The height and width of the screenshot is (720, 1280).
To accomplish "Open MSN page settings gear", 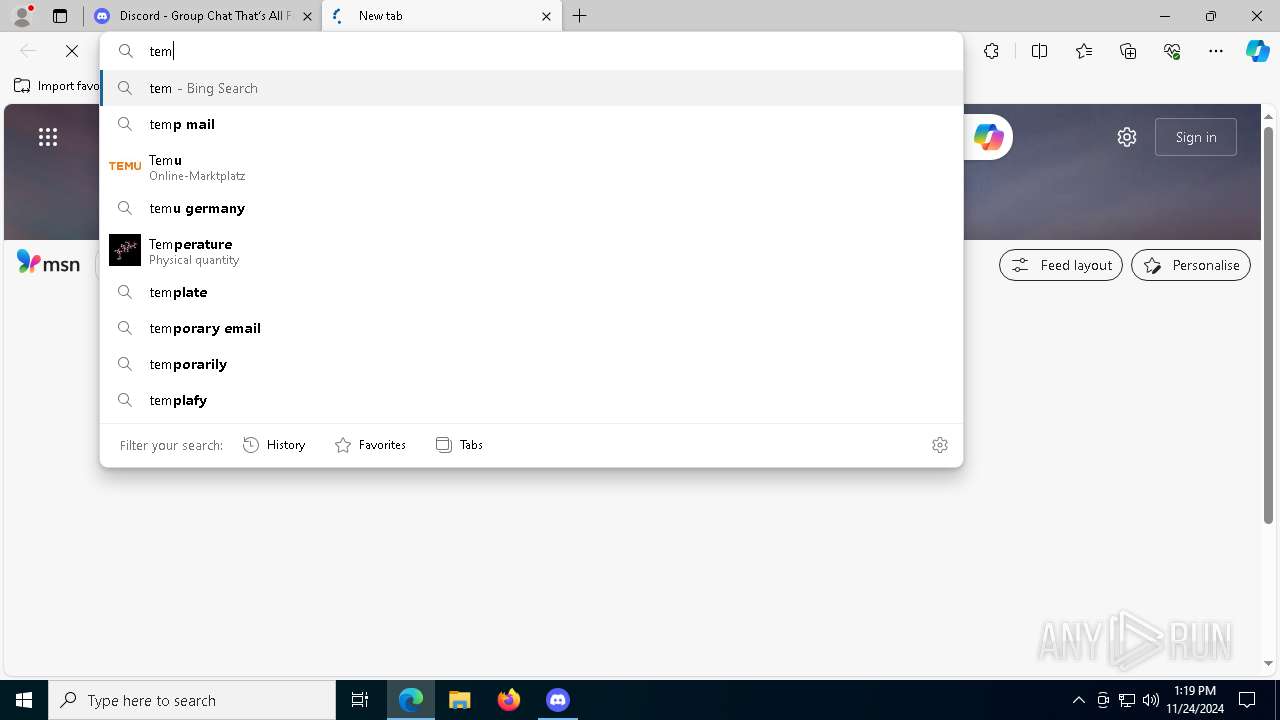I will tap(1127, 137).
